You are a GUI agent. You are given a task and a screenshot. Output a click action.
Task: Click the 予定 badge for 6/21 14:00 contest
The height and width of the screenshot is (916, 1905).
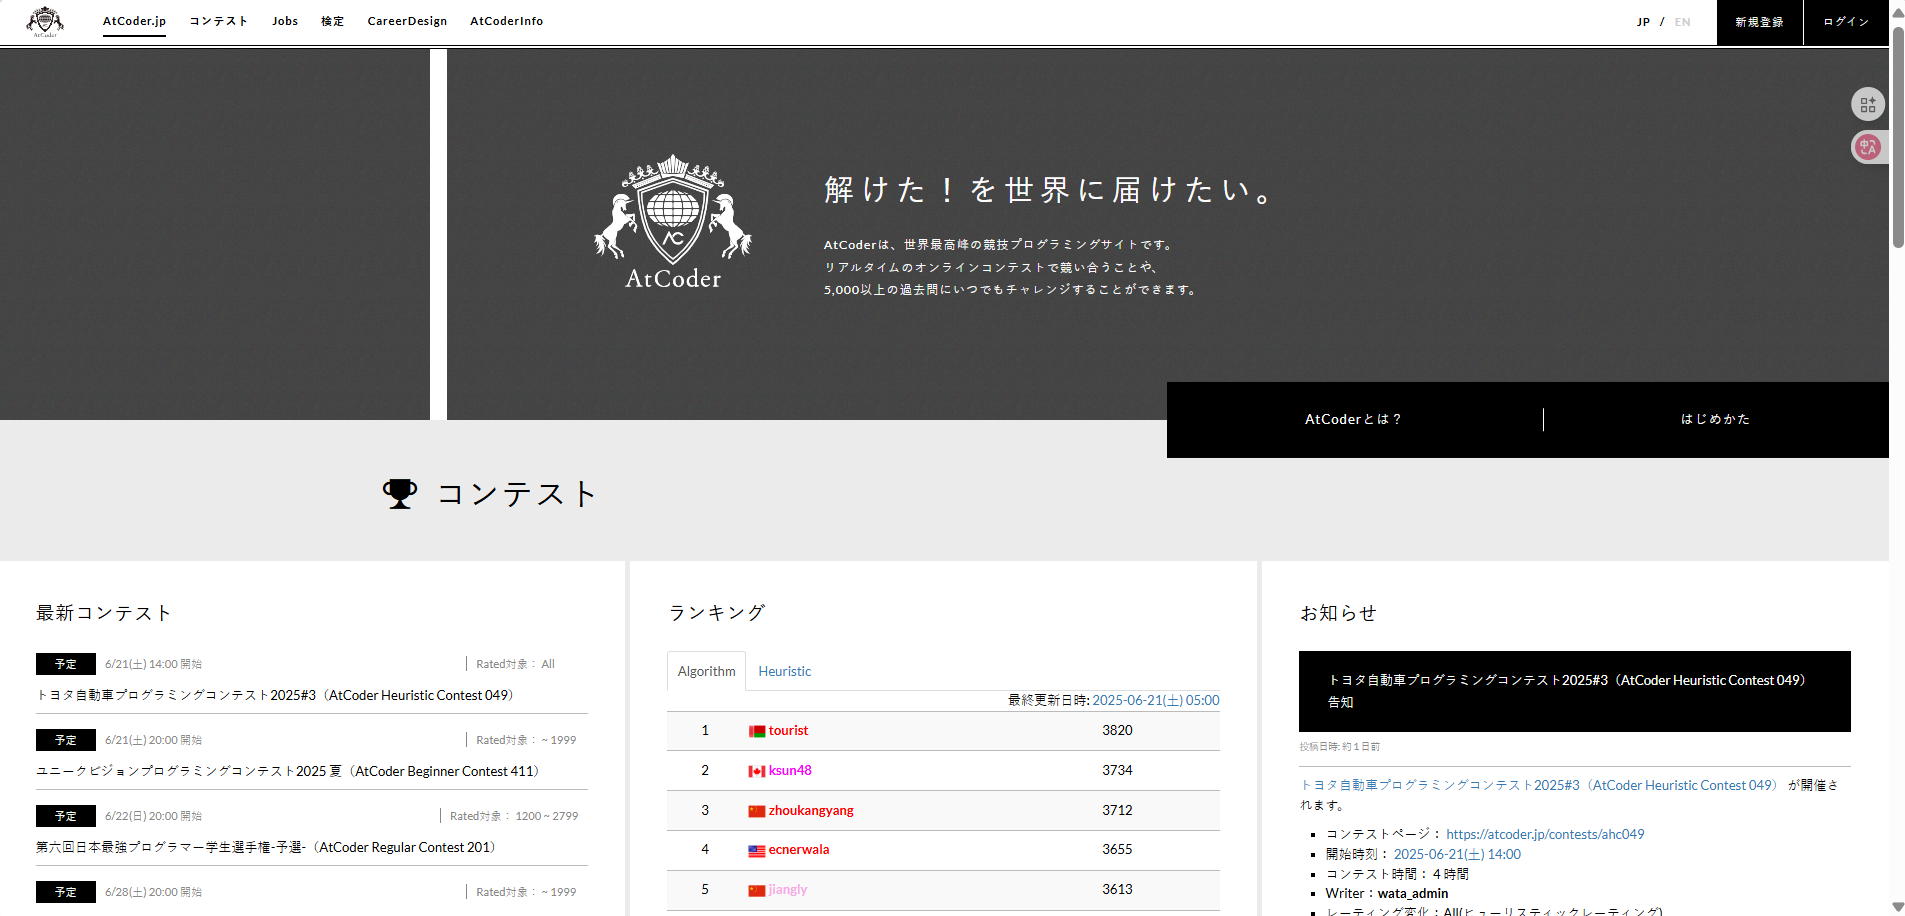66,664
